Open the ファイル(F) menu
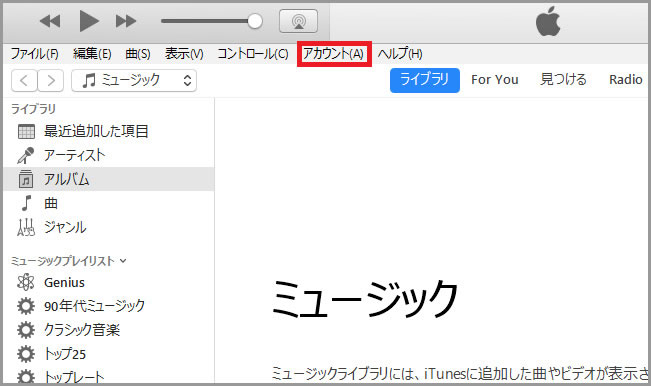 pyautogui.click(x=34, y=54)
